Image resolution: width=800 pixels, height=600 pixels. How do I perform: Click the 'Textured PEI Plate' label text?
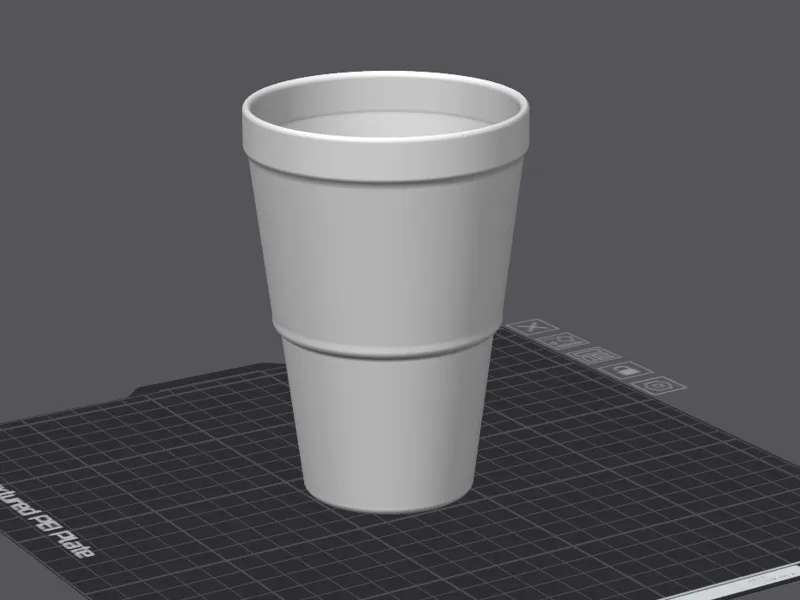46,520
